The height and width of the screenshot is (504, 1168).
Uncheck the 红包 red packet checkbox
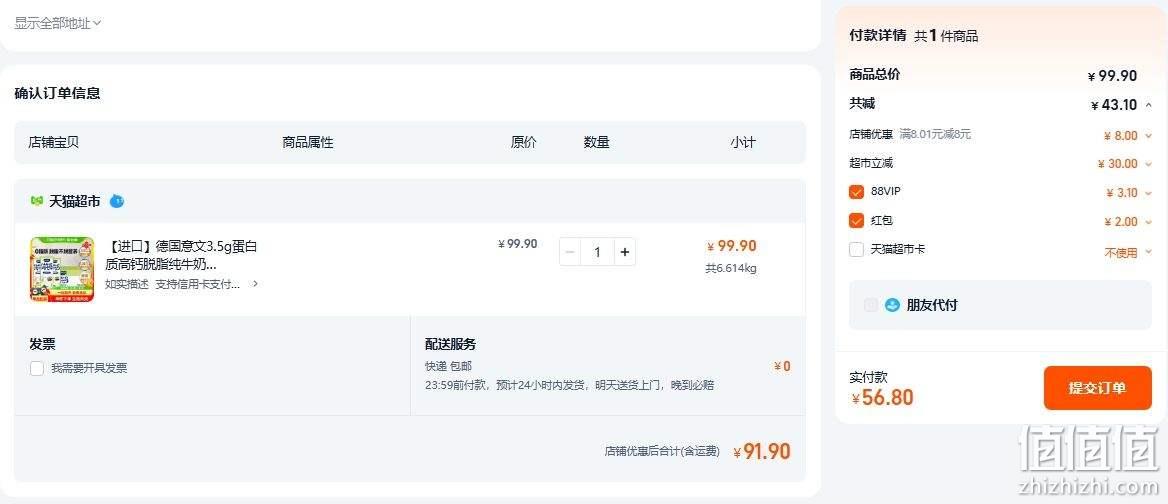(856, 221)
